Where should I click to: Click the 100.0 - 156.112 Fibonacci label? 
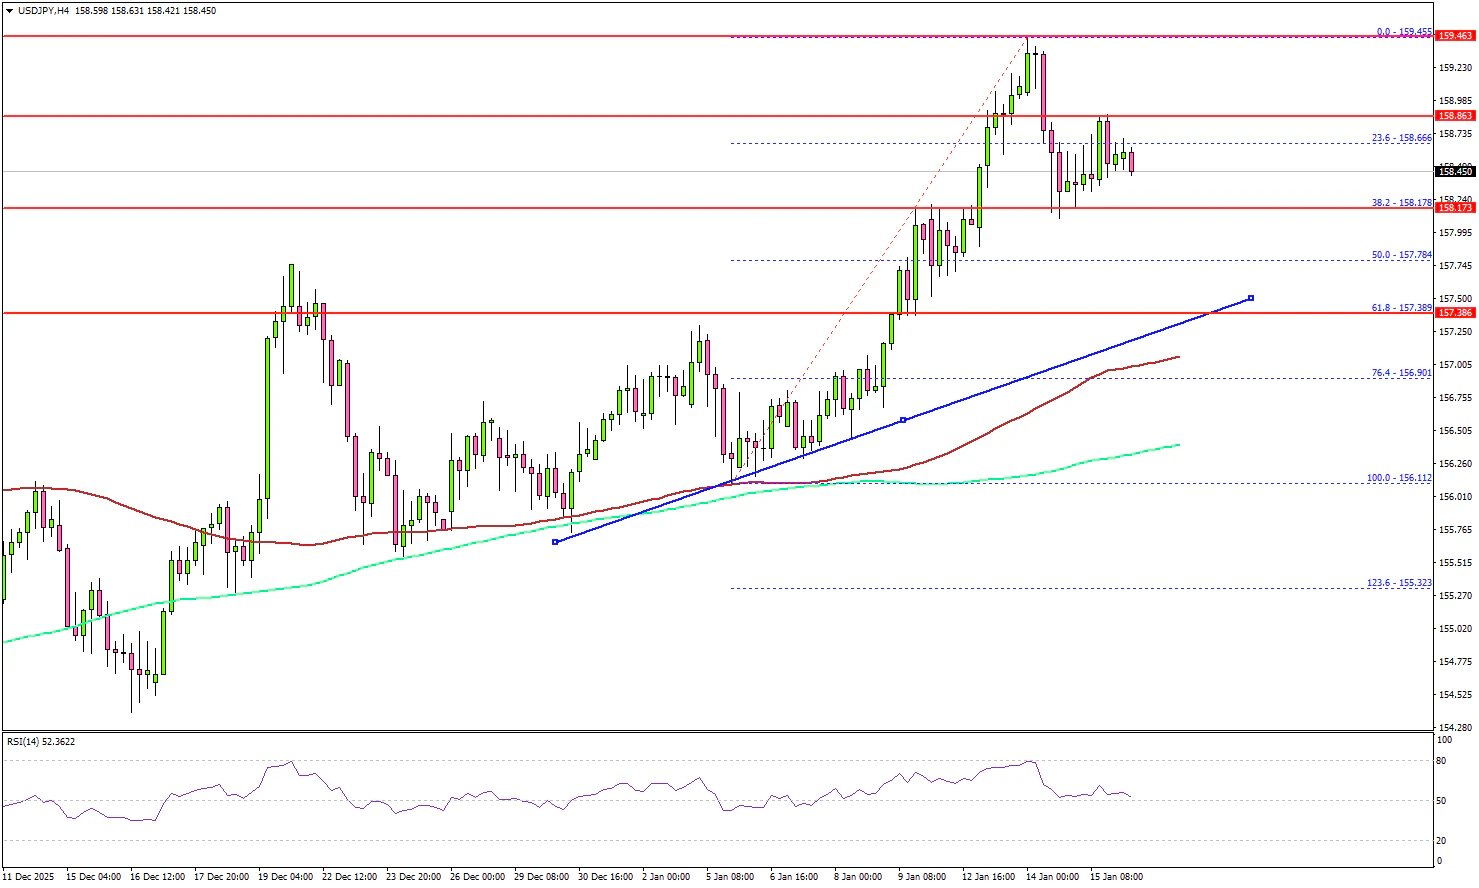pyautogui.click(x=1399, y=478)
